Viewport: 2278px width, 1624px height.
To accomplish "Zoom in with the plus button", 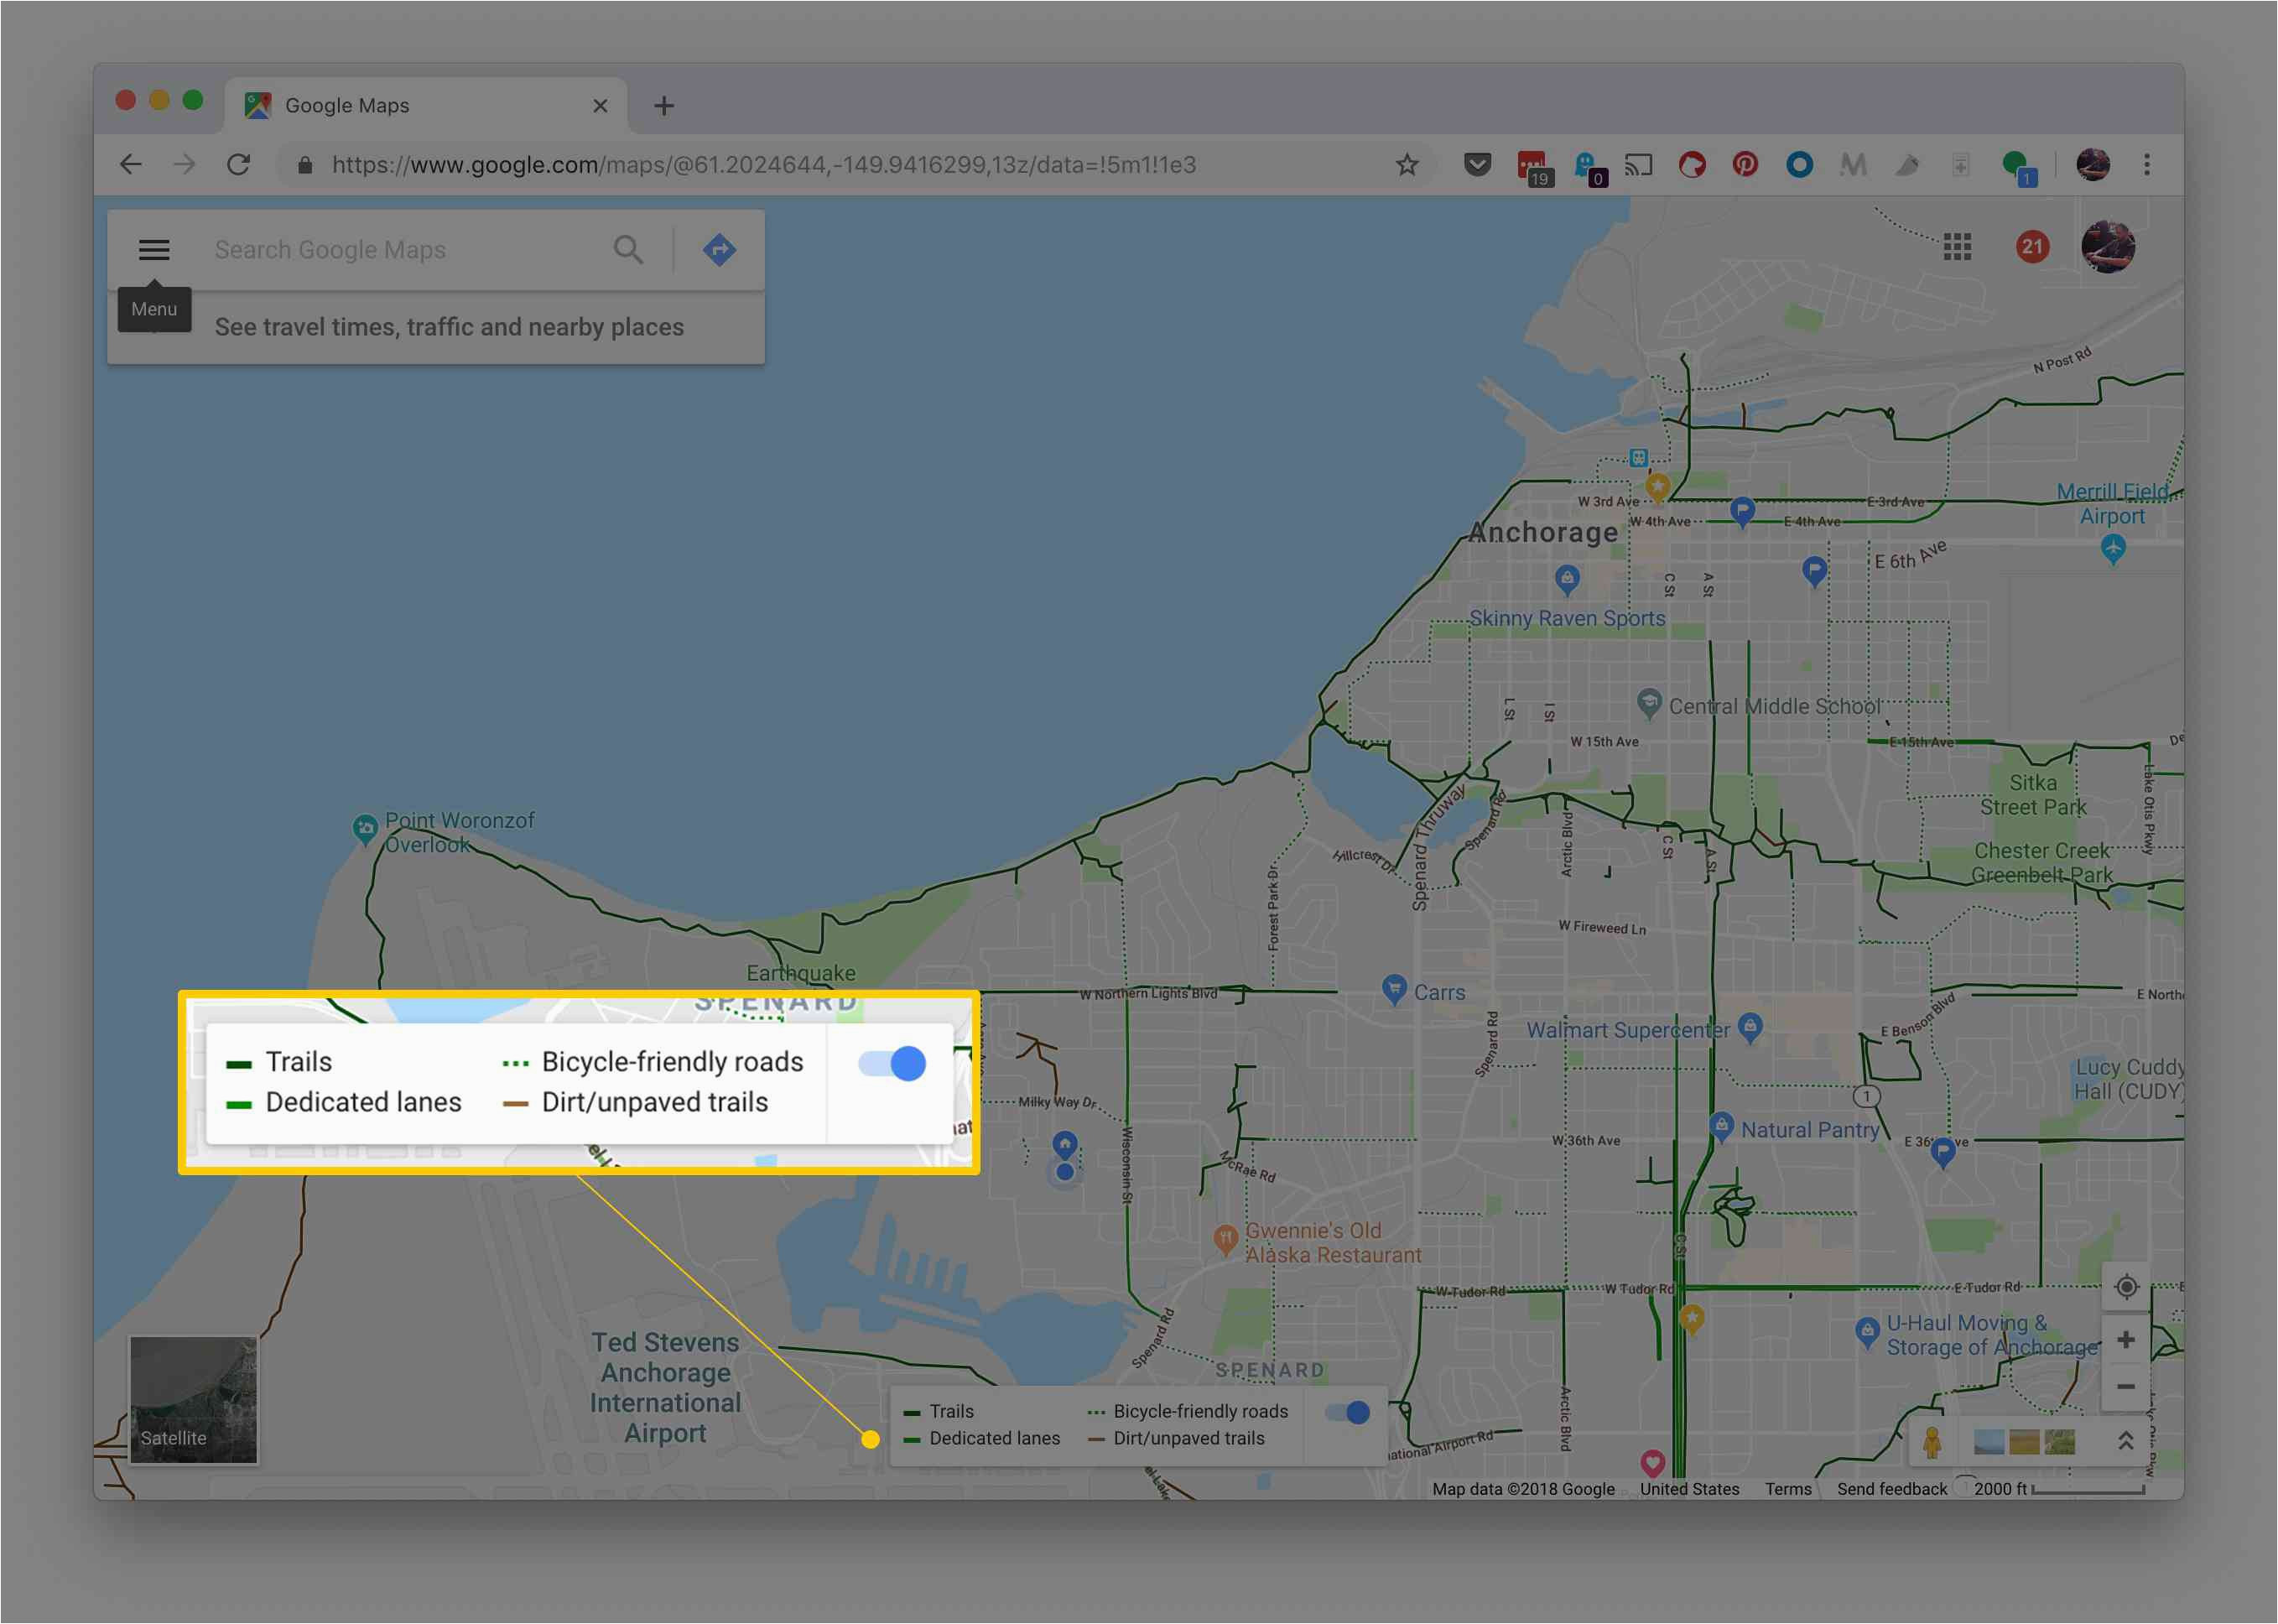I will (x=2127, y=1339).
